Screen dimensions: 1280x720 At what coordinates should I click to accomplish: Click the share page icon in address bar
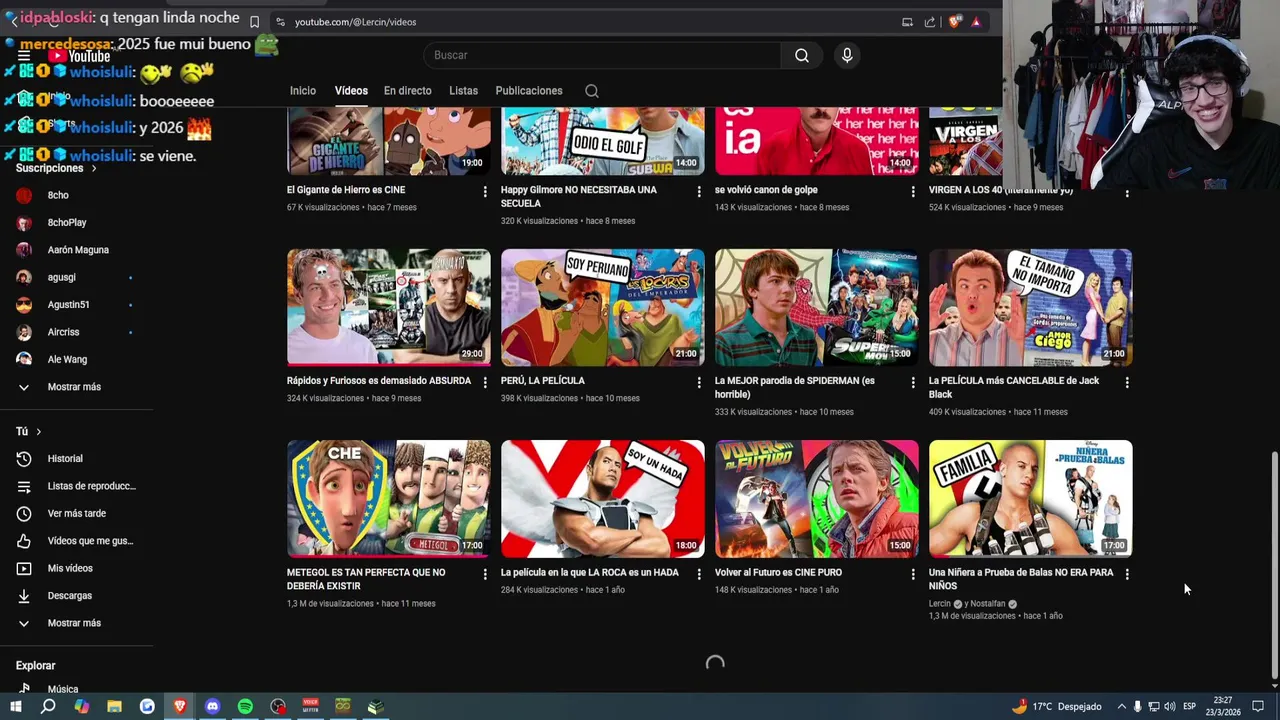930,22
